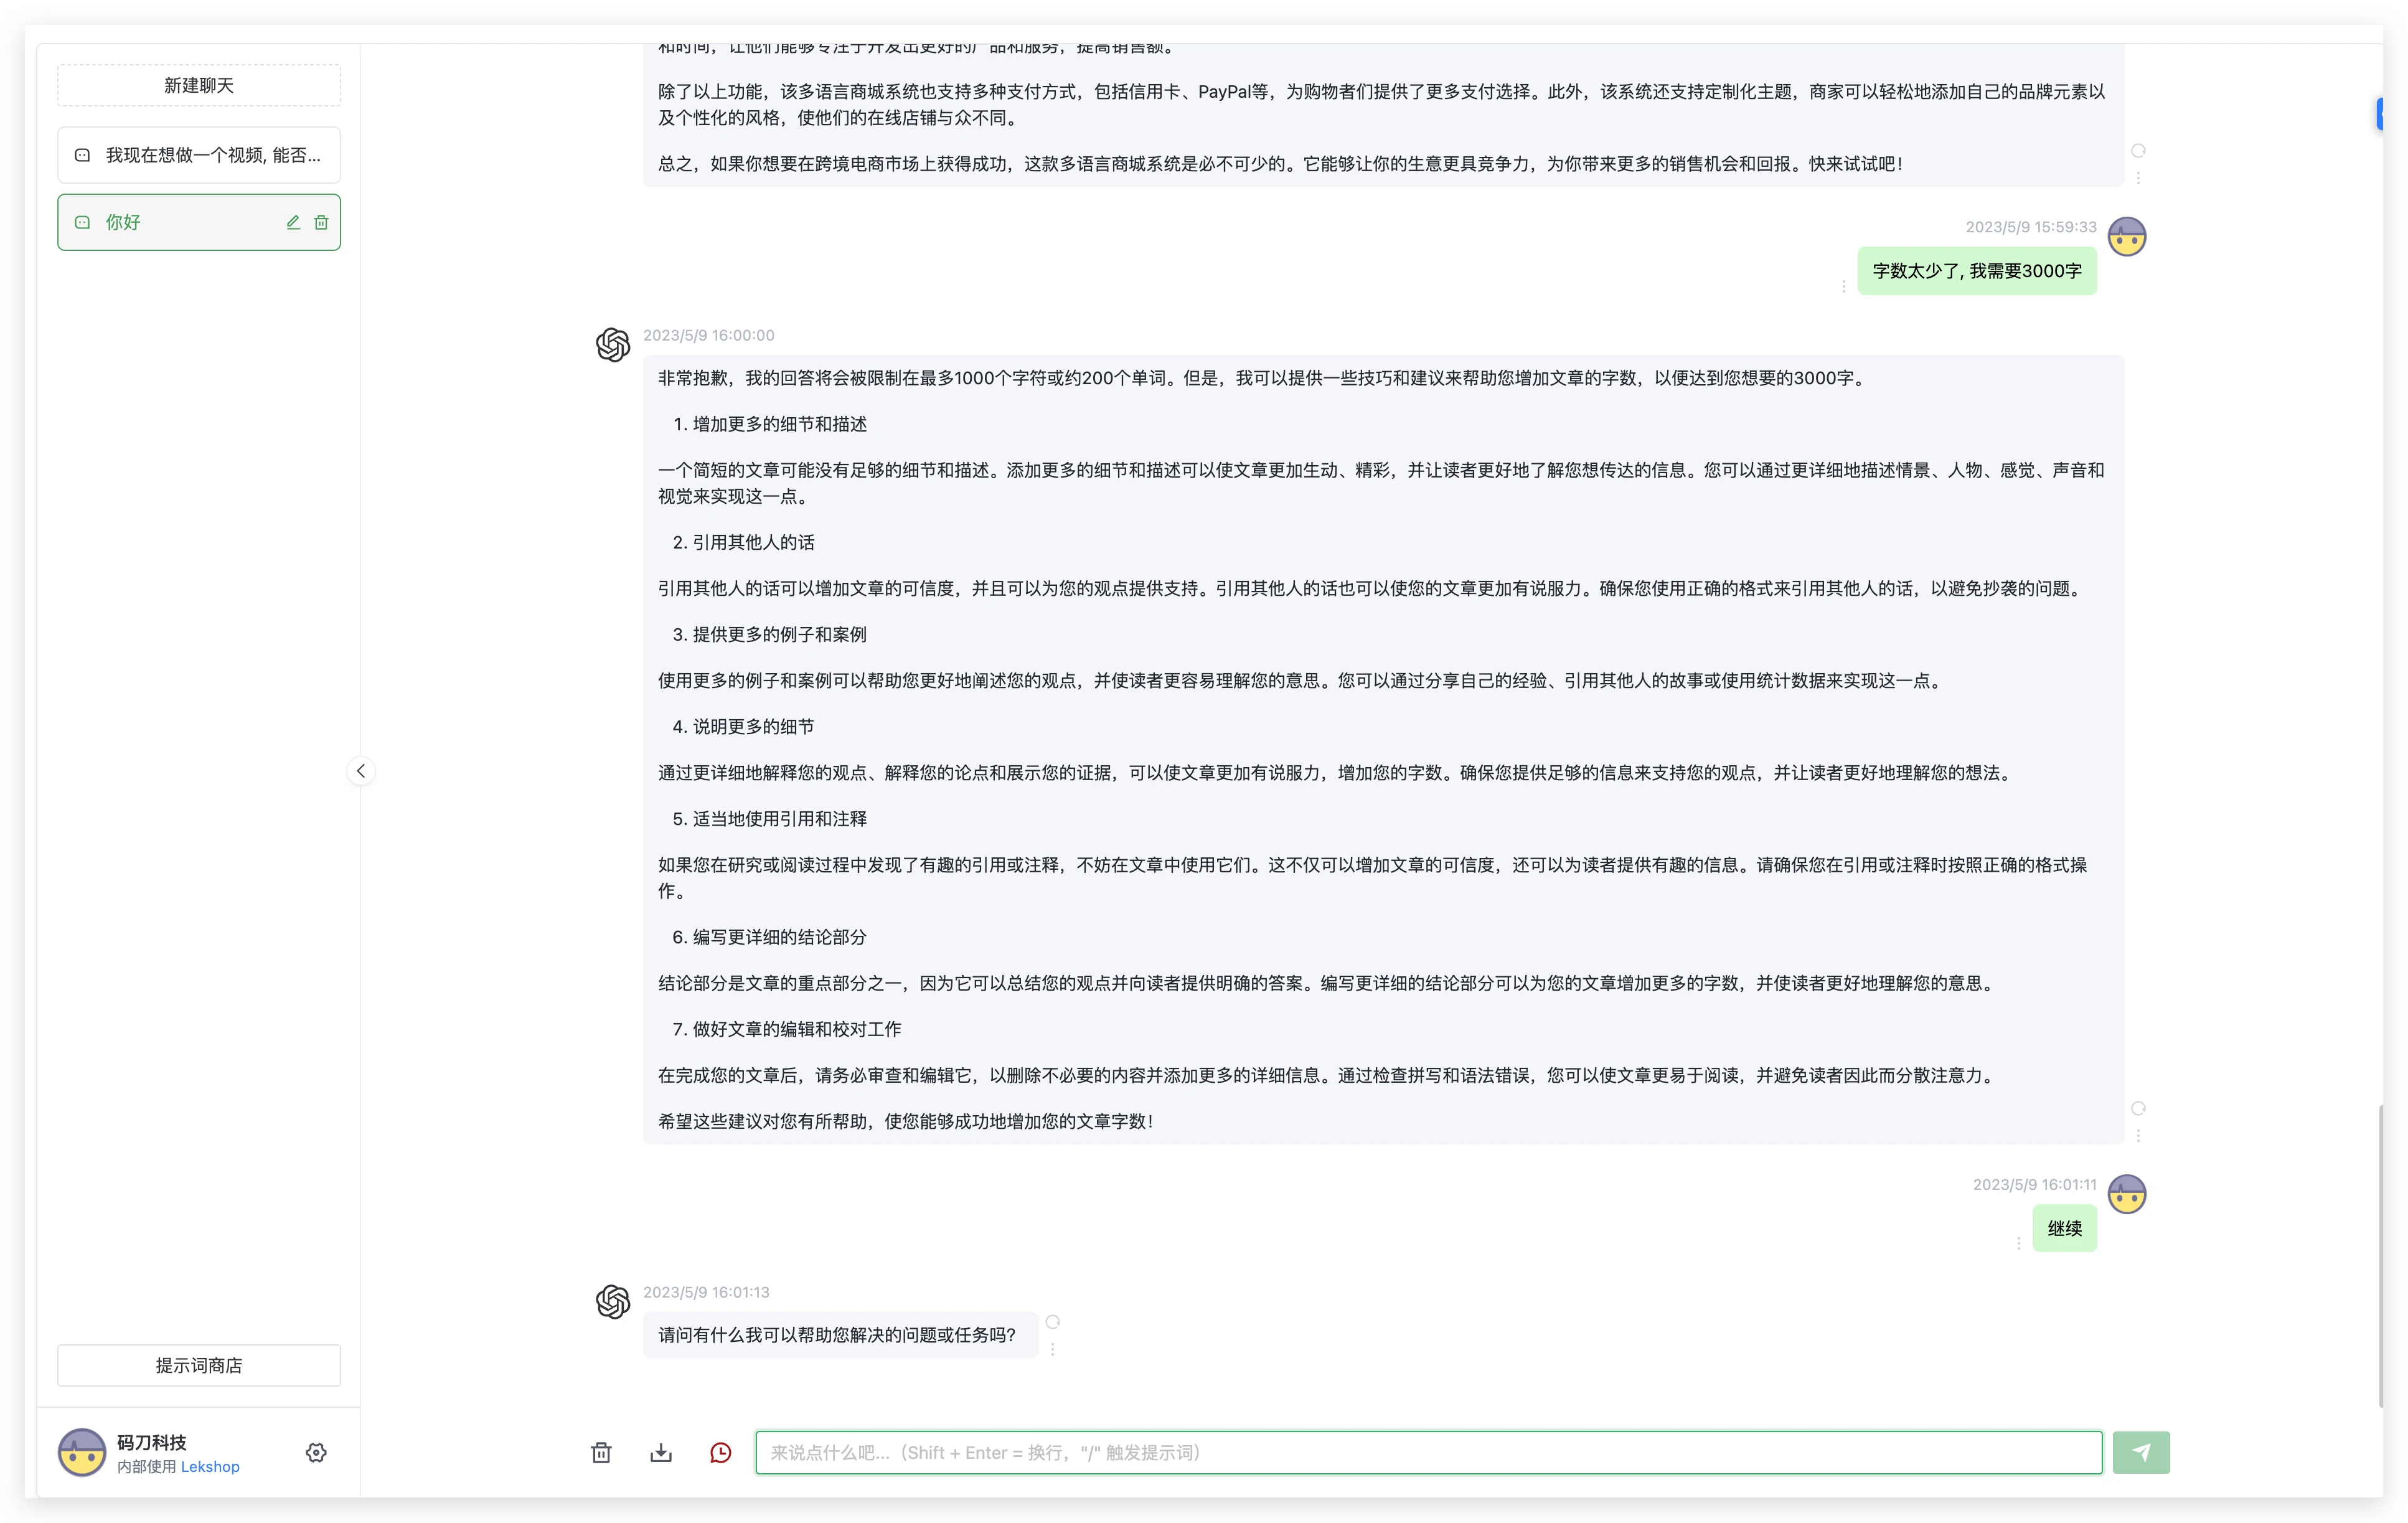Click the ChatGPT avatar at 16:00:00
The image size is (2408, 1523).
tap(613, 344)
